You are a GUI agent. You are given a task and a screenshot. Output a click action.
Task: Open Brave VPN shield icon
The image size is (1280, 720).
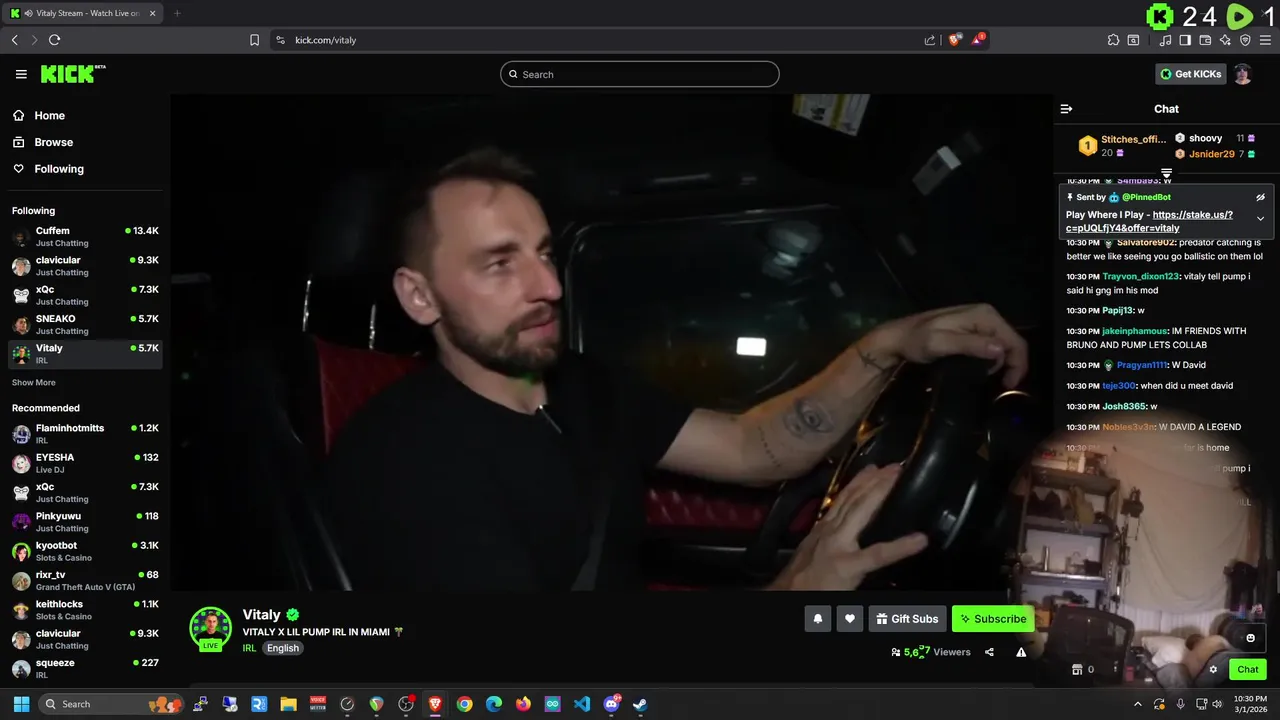pyautogui.click(x=1245, y=40)
